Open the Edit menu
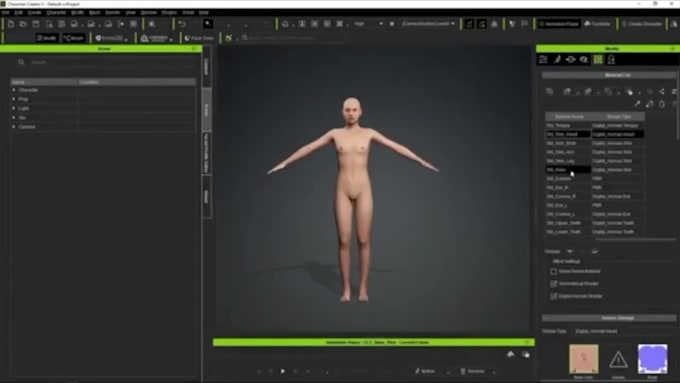The height and width of the screenshot is (383, 680). pos(19,13)
